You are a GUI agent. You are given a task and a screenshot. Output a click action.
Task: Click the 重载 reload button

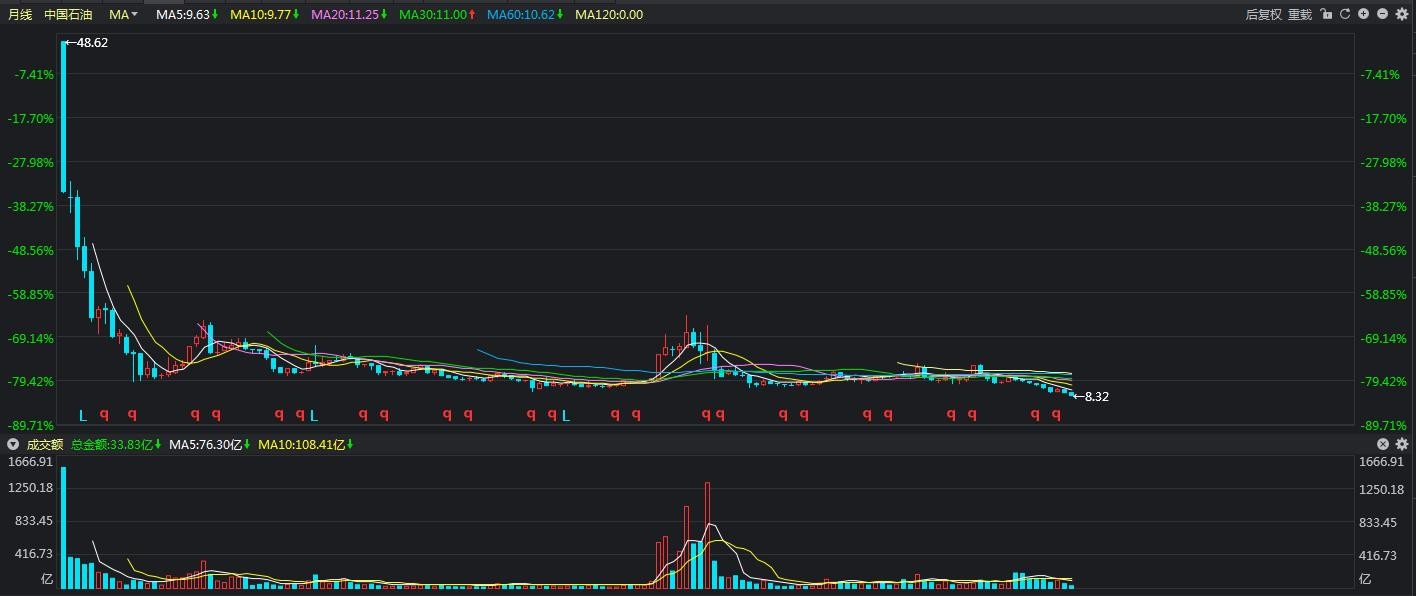[1299, 14]
